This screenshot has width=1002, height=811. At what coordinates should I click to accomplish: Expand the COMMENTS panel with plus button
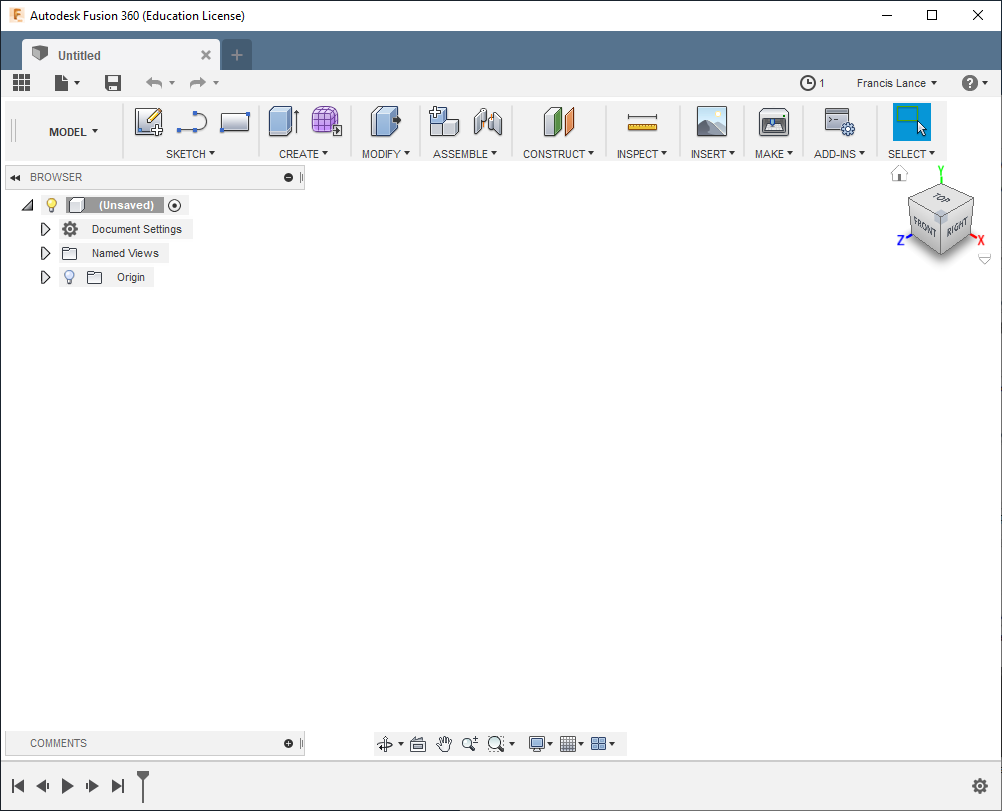pyautogui.click(x=288, y=743)
